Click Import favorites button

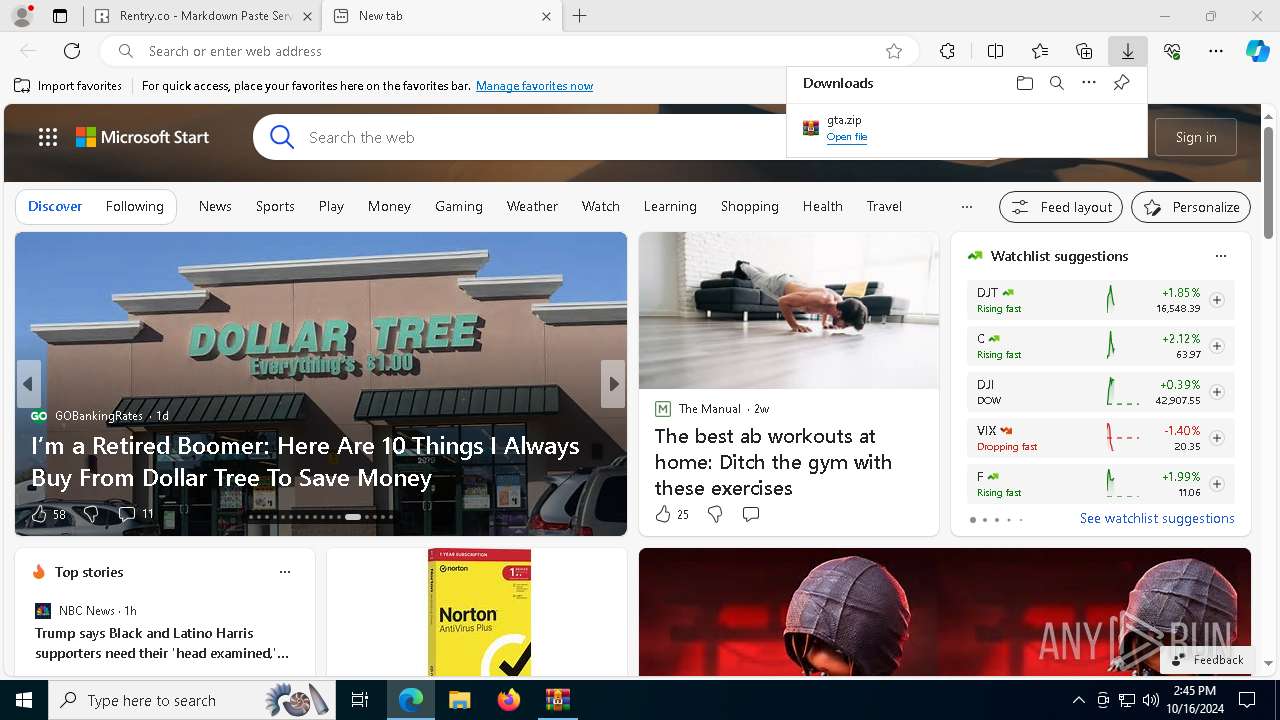pyautogui.click(x=68, y=86)
